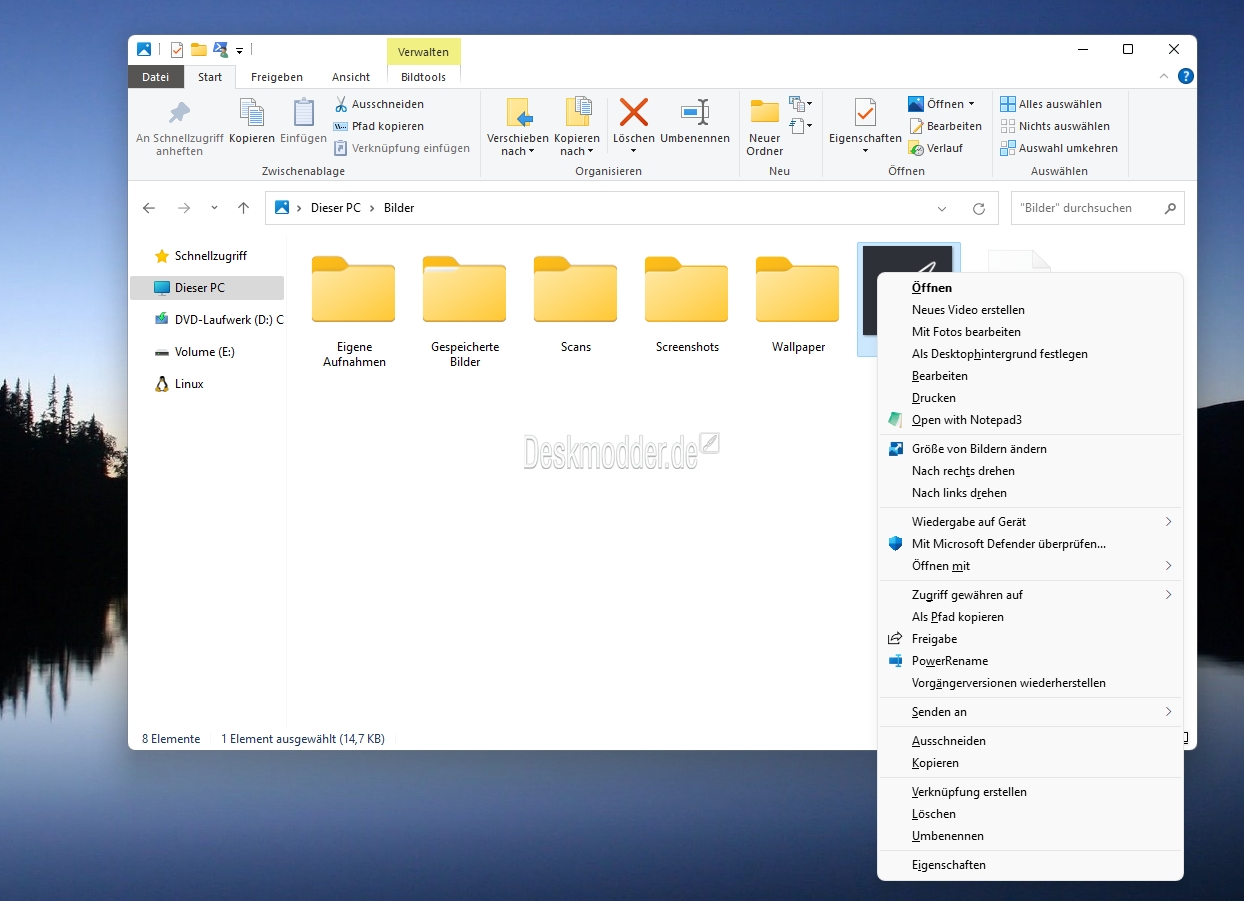Expand the Senden an submenu

1030,712
